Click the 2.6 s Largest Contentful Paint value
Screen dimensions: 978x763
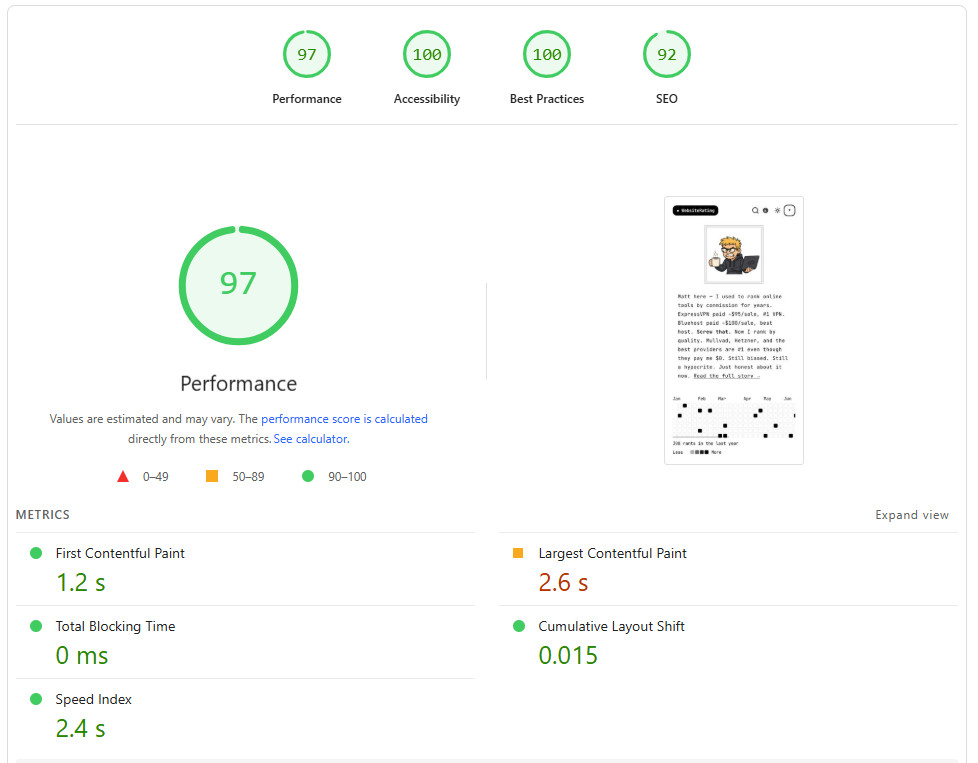[x=563, y=583]
